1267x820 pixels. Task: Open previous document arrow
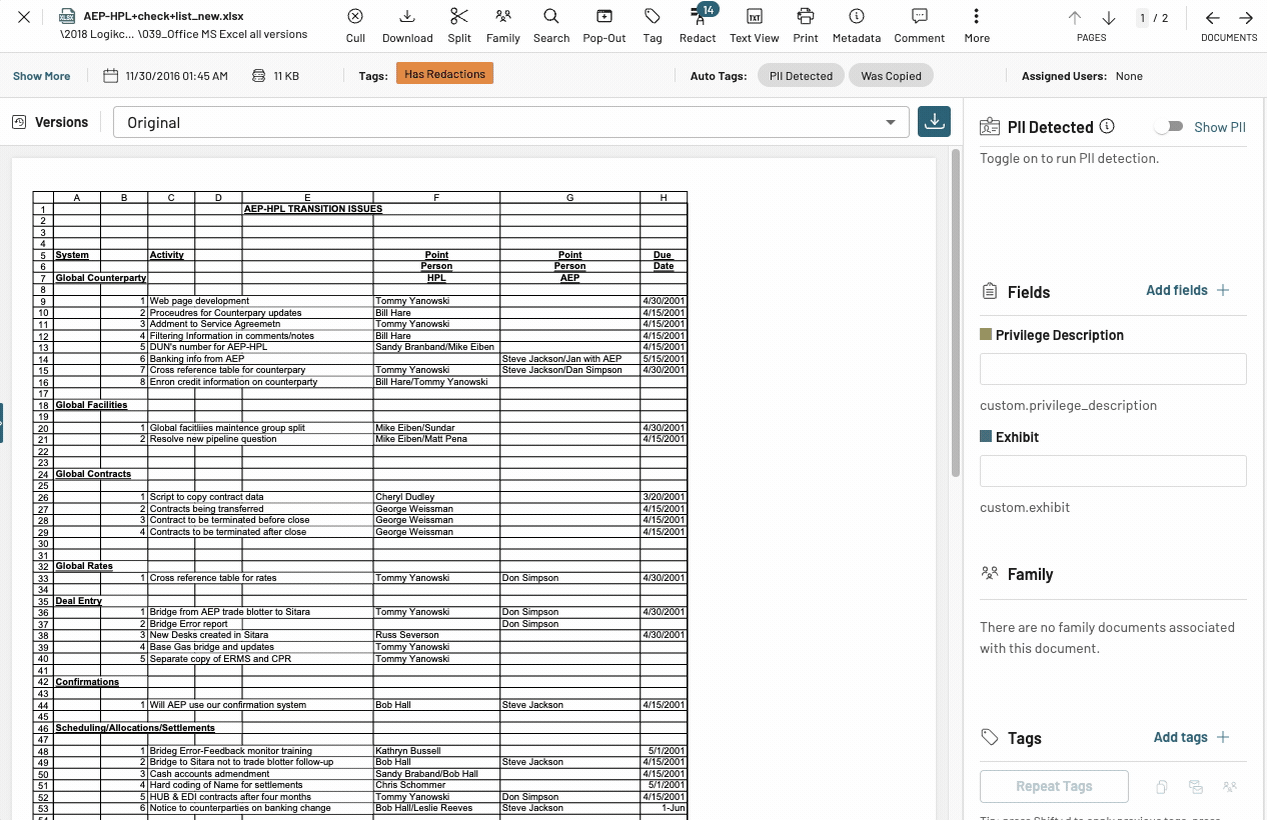click(x=1213, y=18)
